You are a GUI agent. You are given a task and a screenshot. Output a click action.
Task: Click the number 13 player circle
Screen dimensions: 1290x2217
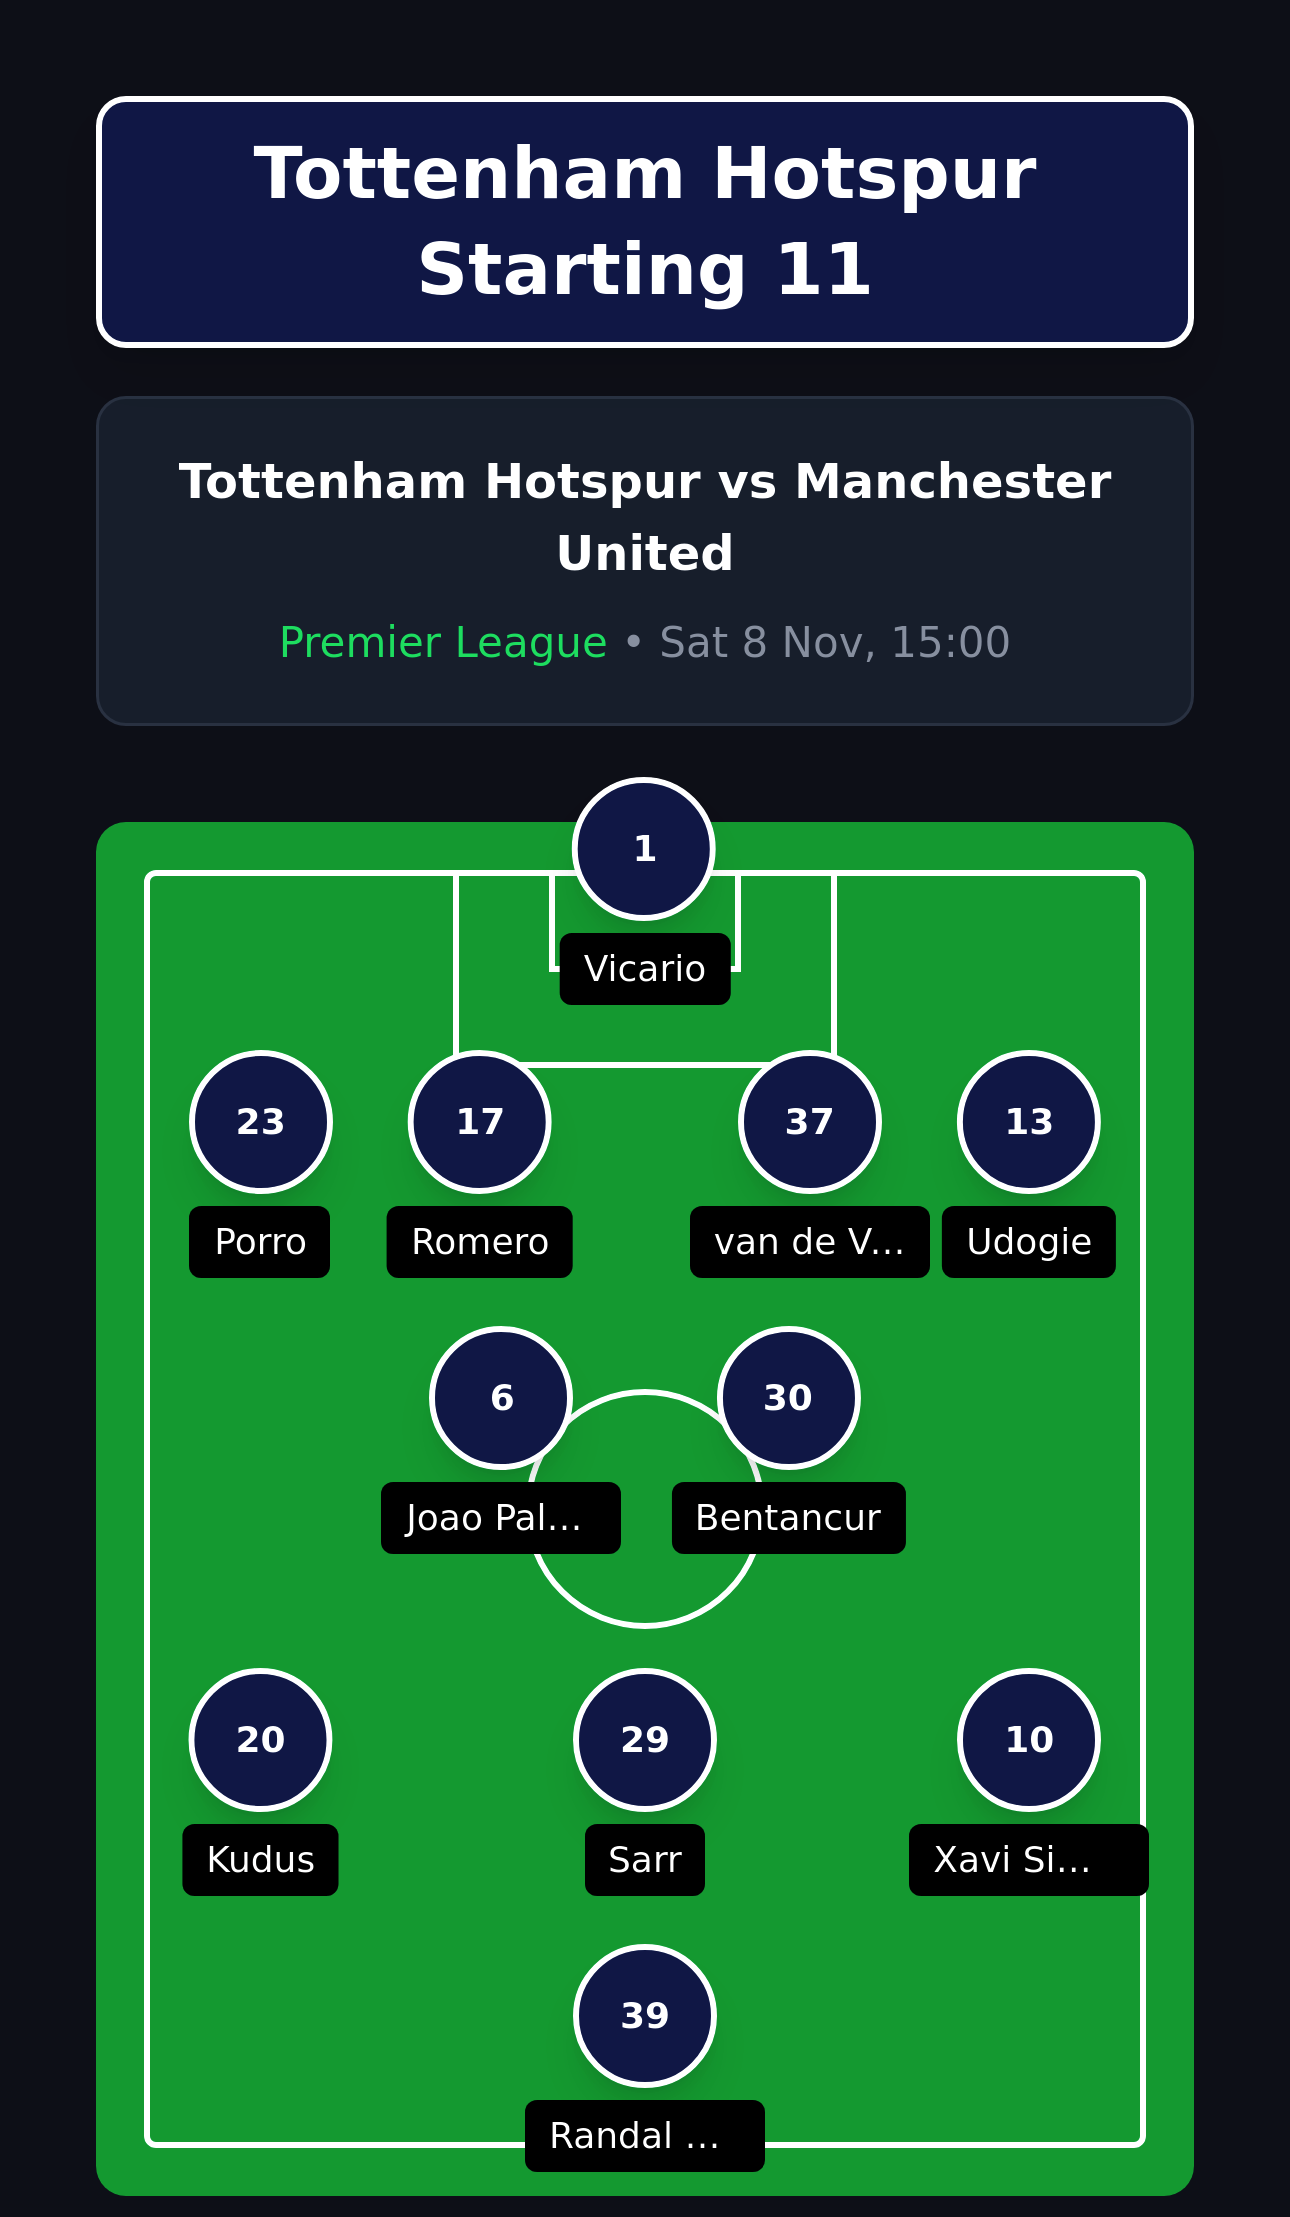click(x=1028, y=1121)
